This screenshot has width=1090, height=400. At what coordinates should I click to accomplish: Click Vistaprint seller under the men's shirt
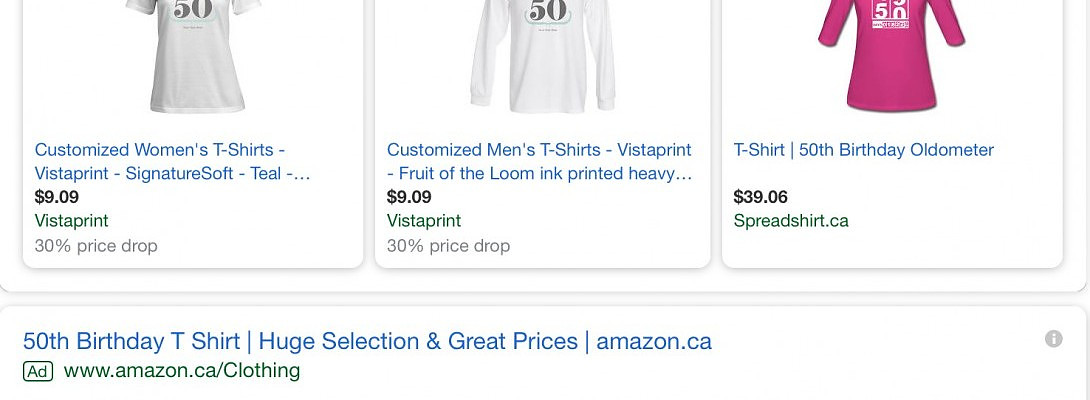[x=423, y=221]
